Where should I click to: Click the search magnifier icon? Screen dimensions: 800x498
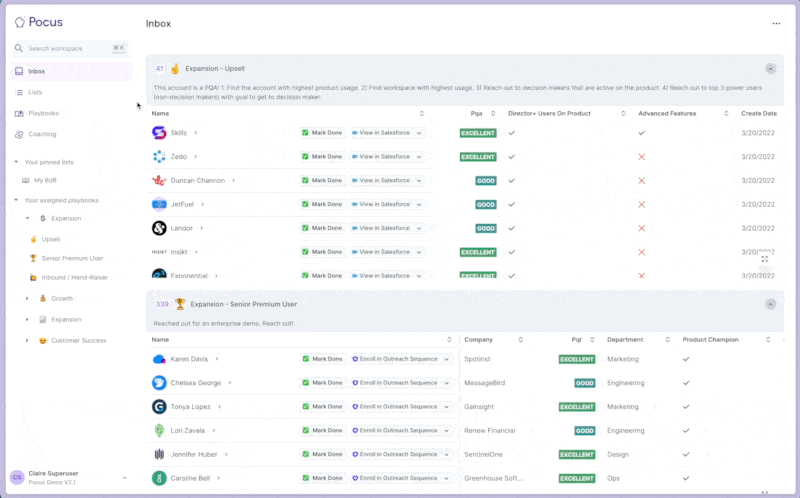point(19,48)
